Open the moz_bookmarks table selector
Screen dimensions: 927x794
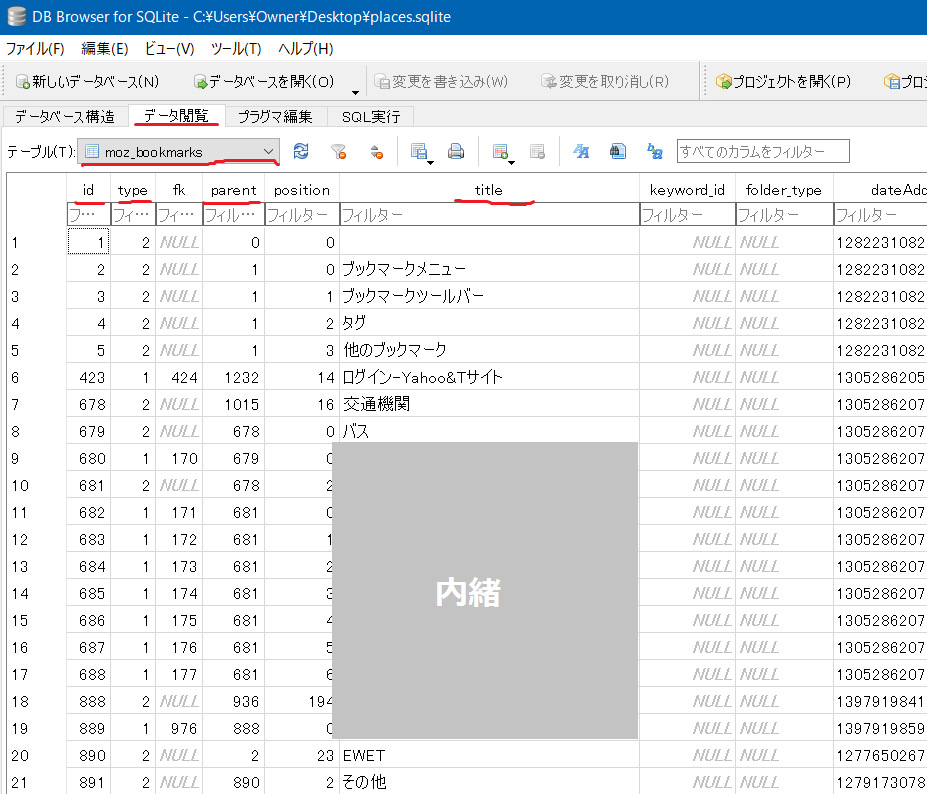[179, 152]
